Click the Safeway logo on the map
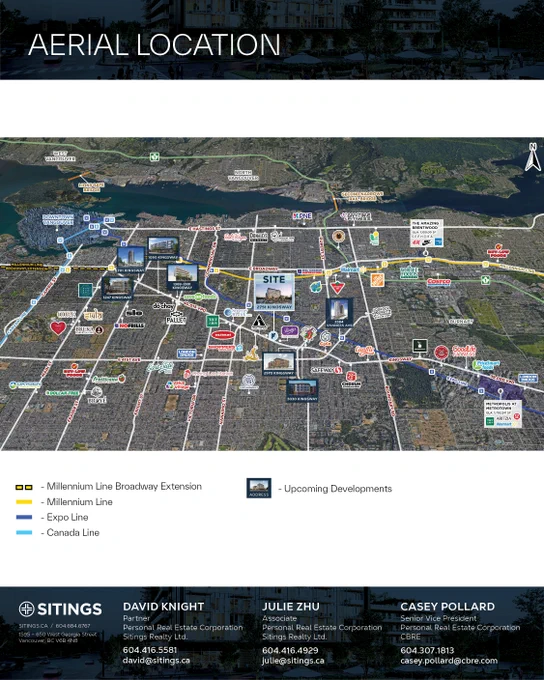 (327, 370)
